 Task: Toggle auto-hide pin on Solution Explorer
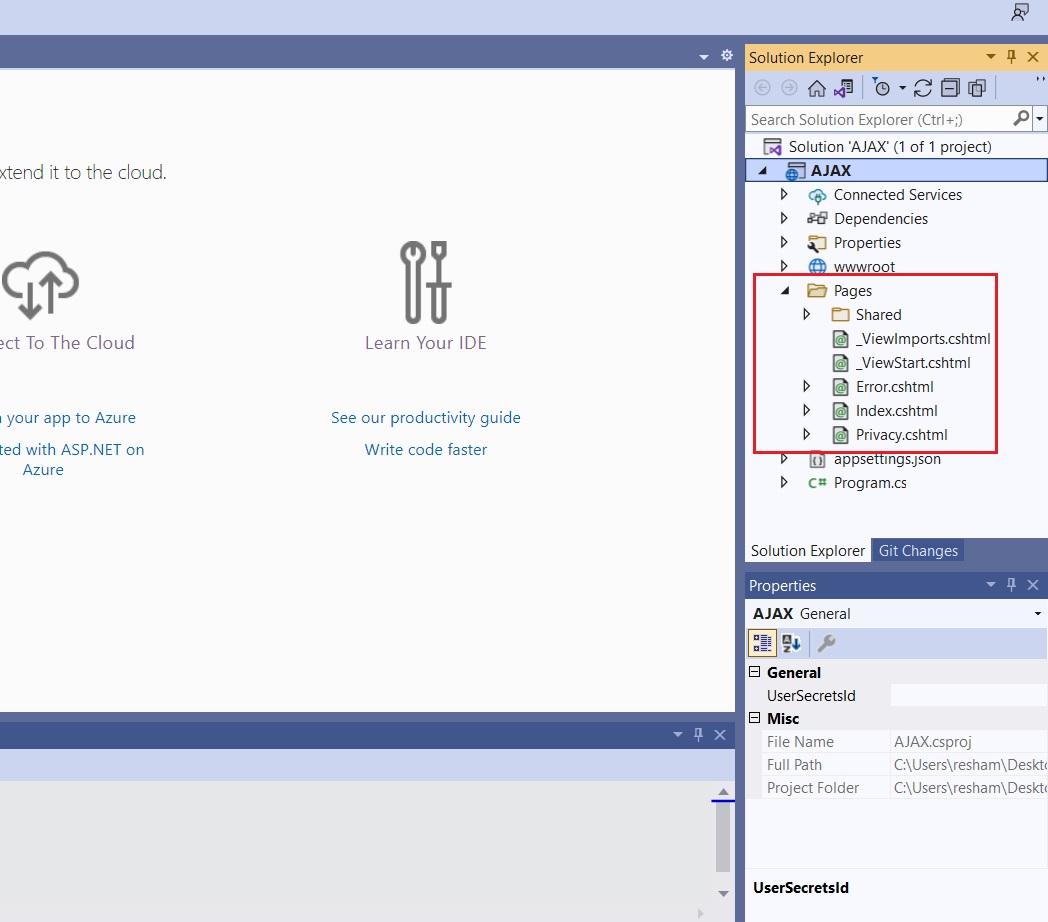1011,57
